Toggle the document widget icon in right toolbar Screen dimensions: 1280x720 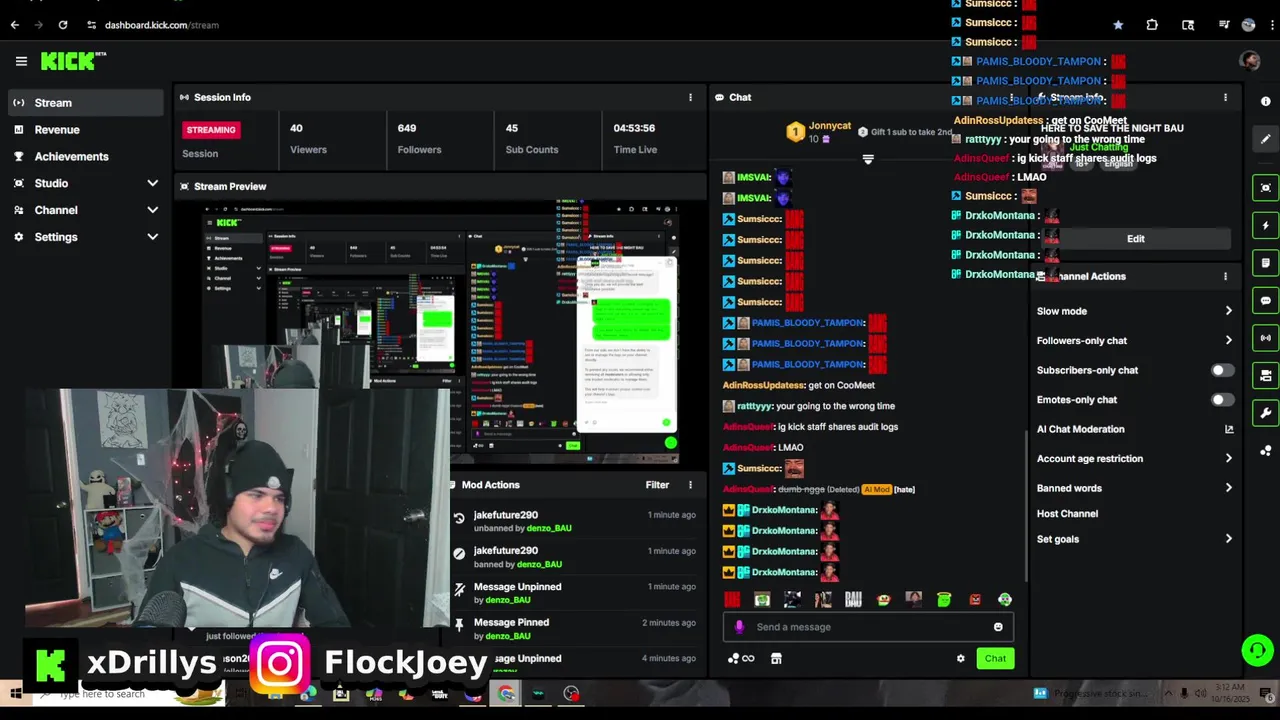(x=1265, y=263)
